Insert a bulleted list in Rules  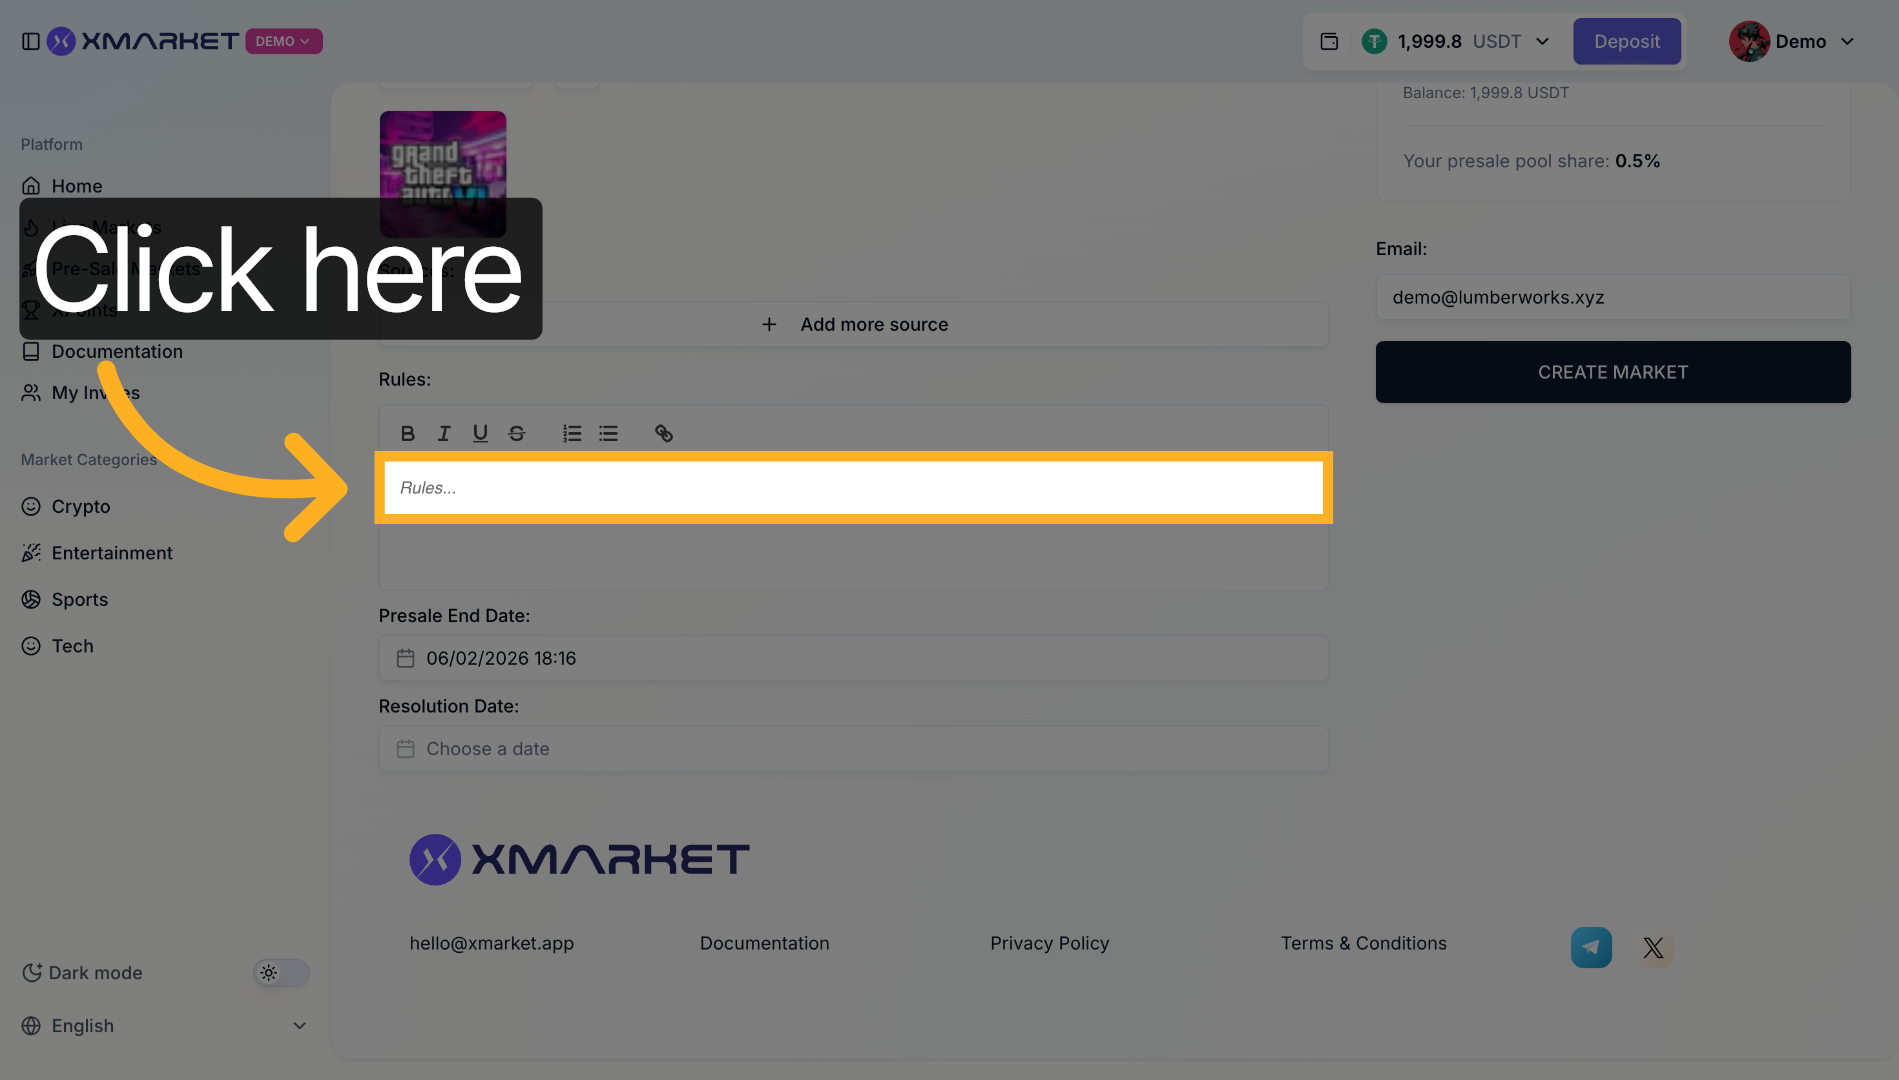[x=608, y=433]
